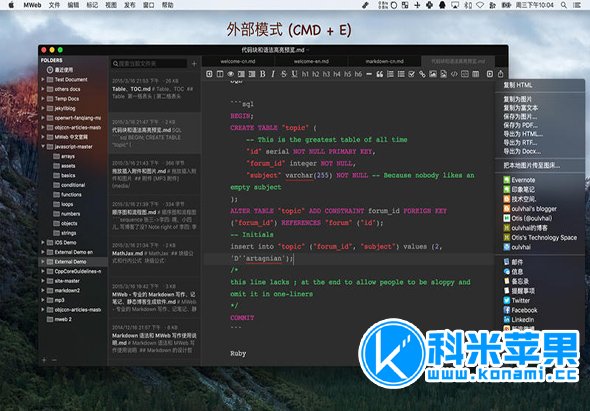Expand the Test Document folder

coord(43,79)
